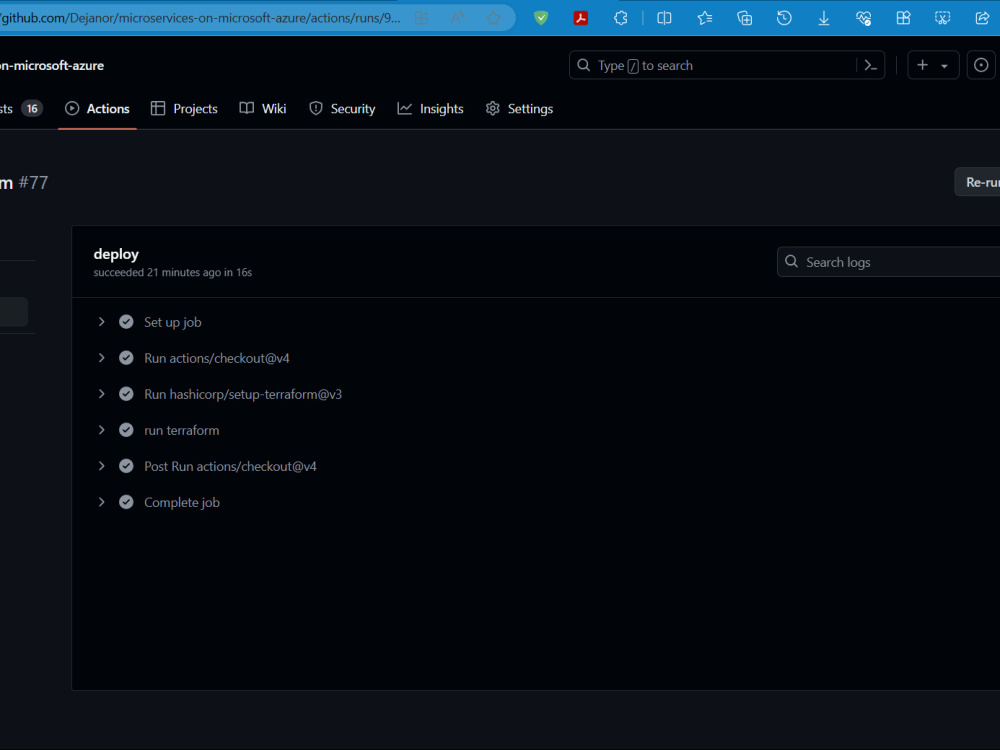Expand the Set up job step

(101, 322)
